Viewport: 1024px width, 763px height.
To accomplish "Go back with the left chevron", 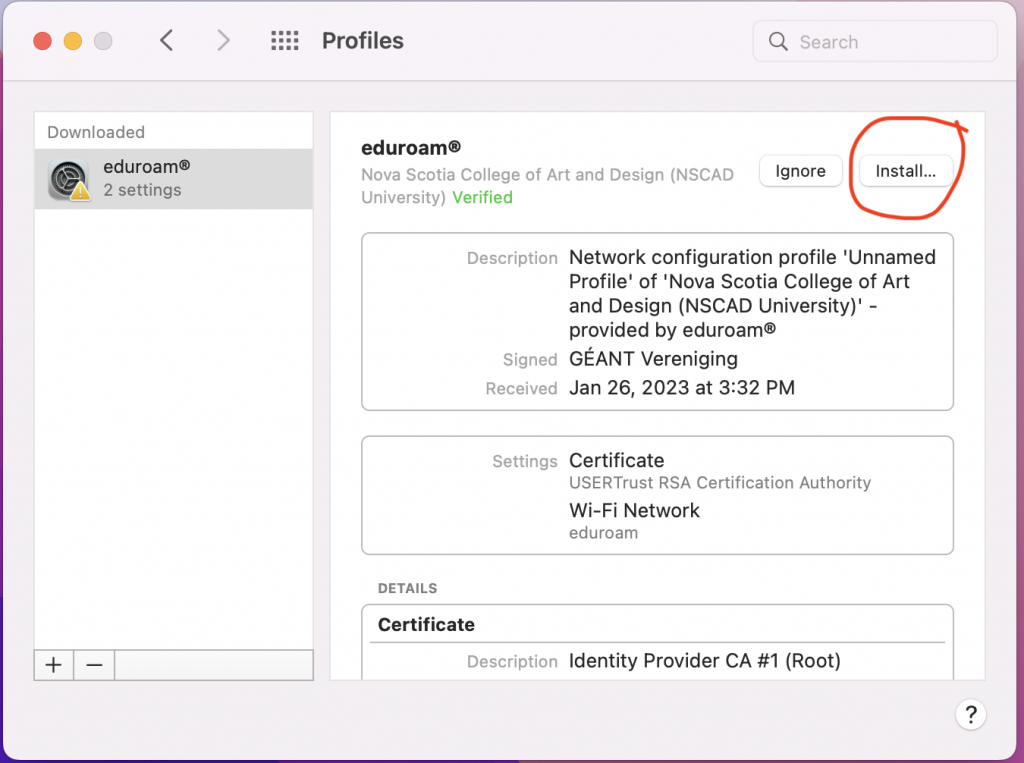I will point(167,41).
